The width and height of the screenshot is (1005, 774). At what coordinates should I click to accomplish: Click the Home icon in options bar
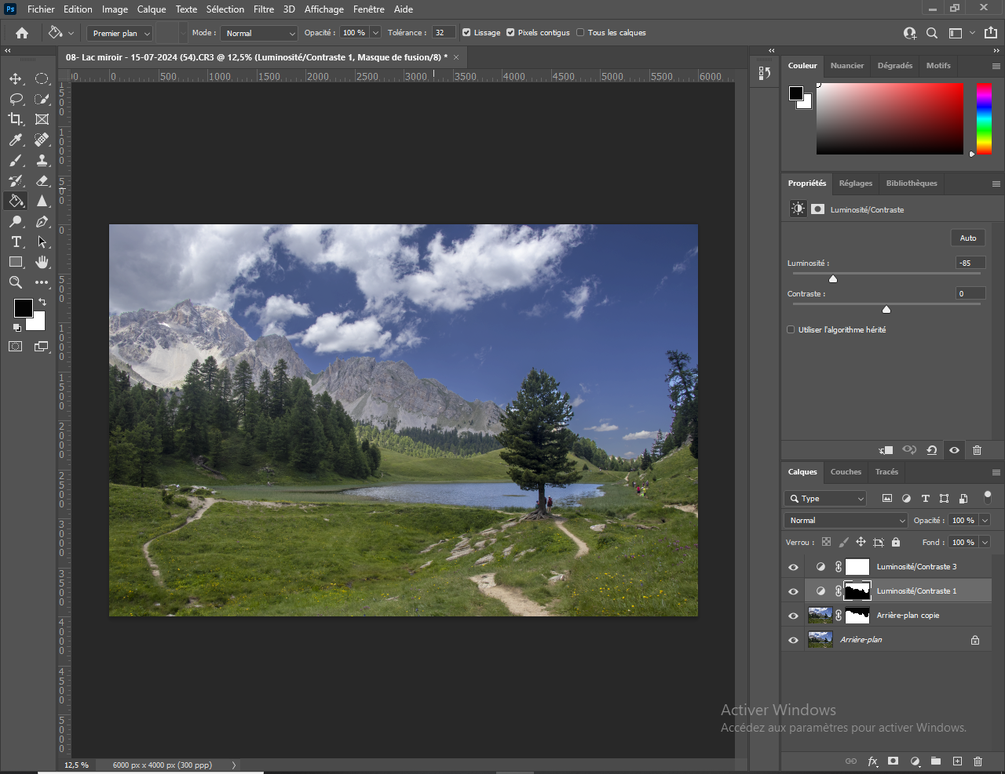[22, 33]
